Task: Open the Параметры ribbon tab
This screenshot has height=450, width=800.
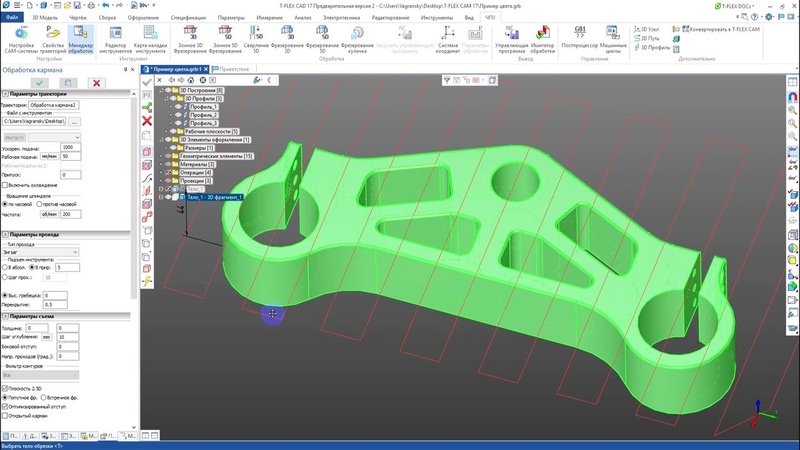Action: coord(231,18)
